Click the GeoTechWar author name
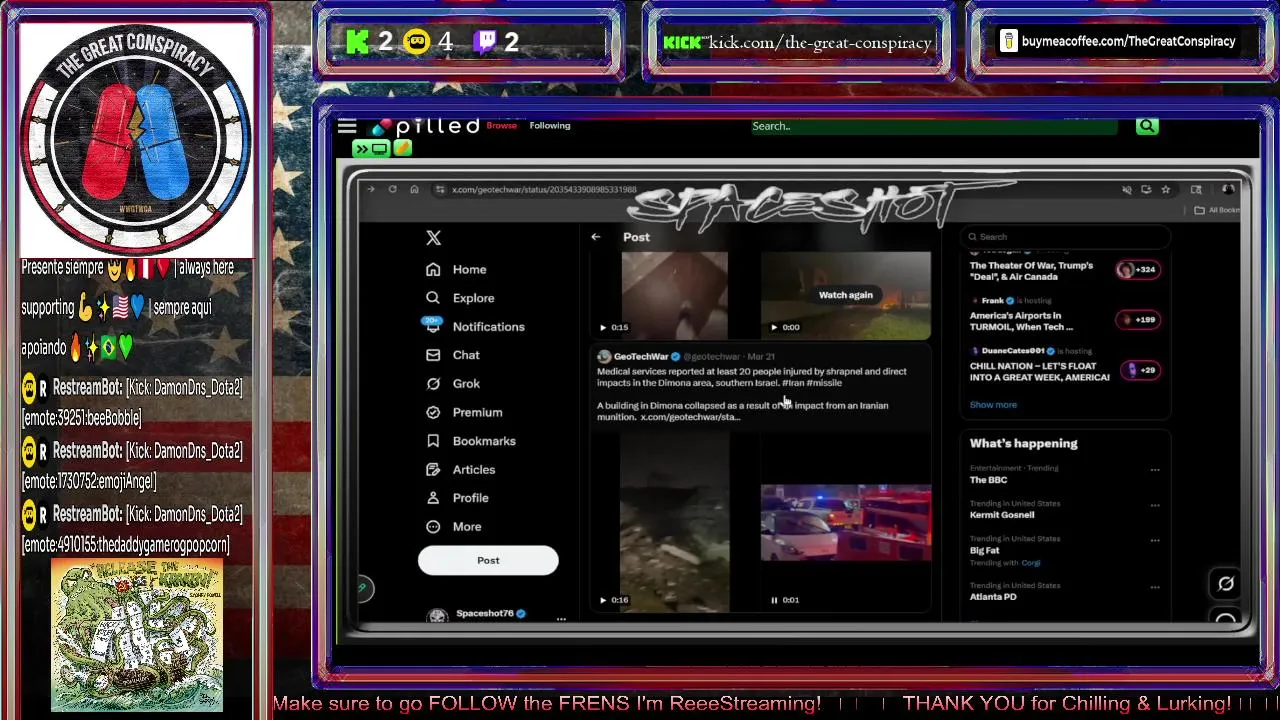 (x=641, y=357)
